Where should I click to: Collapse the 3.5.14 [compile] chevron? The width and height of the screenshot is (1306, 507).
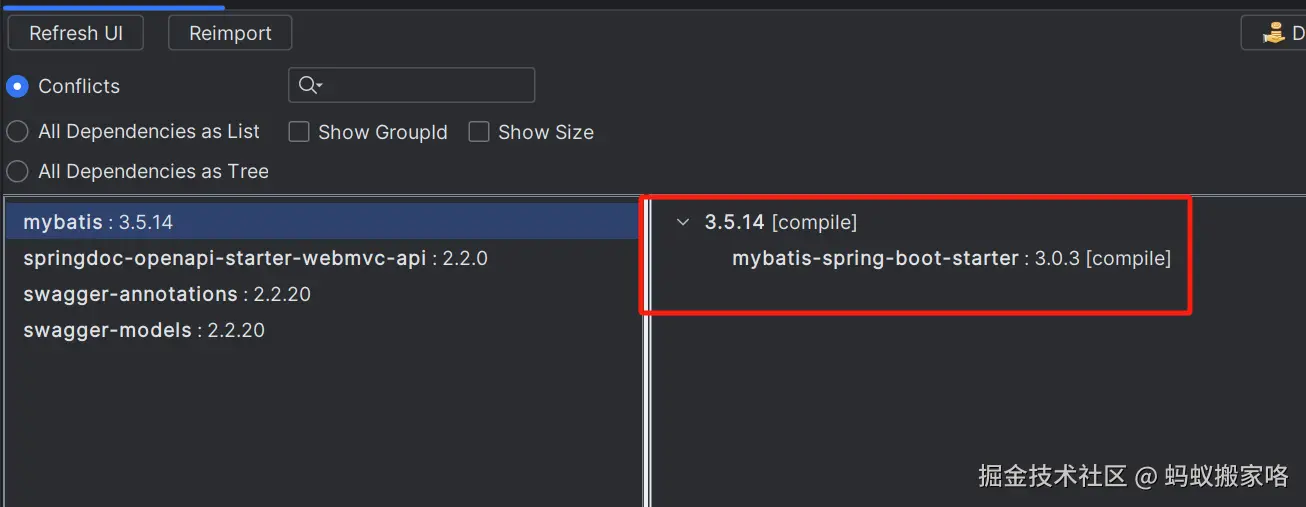tap(683, 222)
